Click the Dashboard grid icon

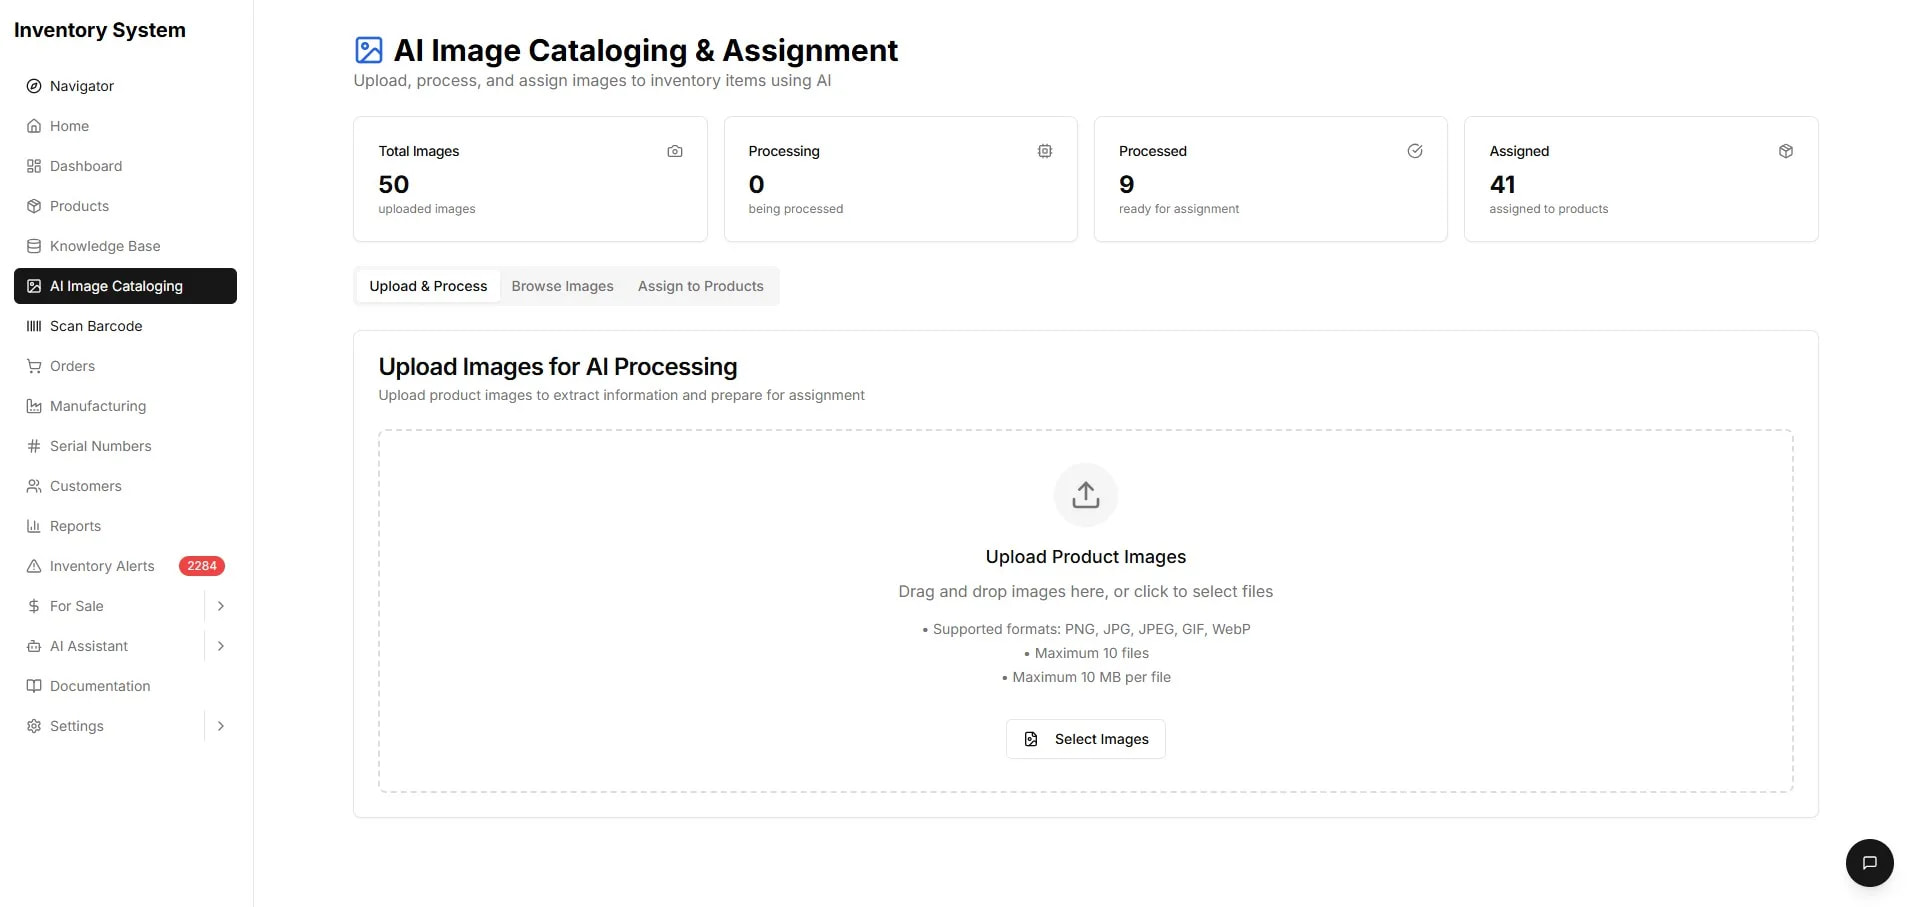34,166
